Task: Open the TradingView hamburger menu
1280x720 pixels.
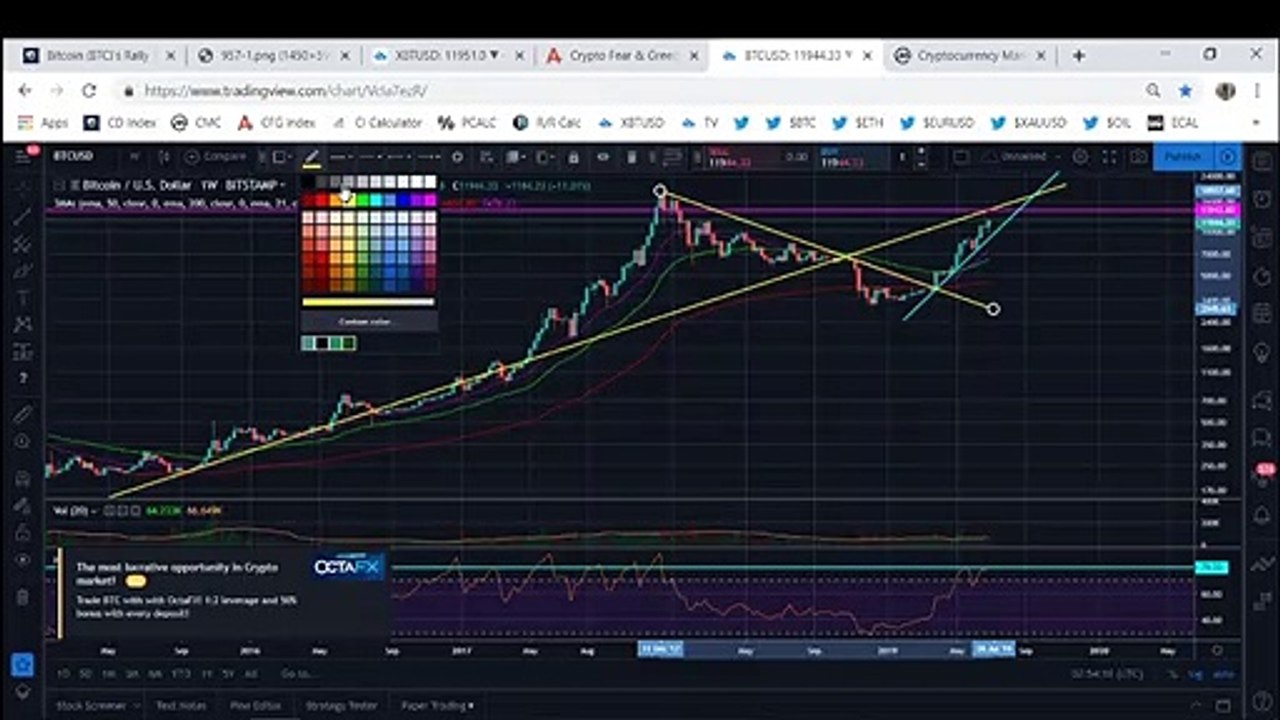Action: coord(23,158)
